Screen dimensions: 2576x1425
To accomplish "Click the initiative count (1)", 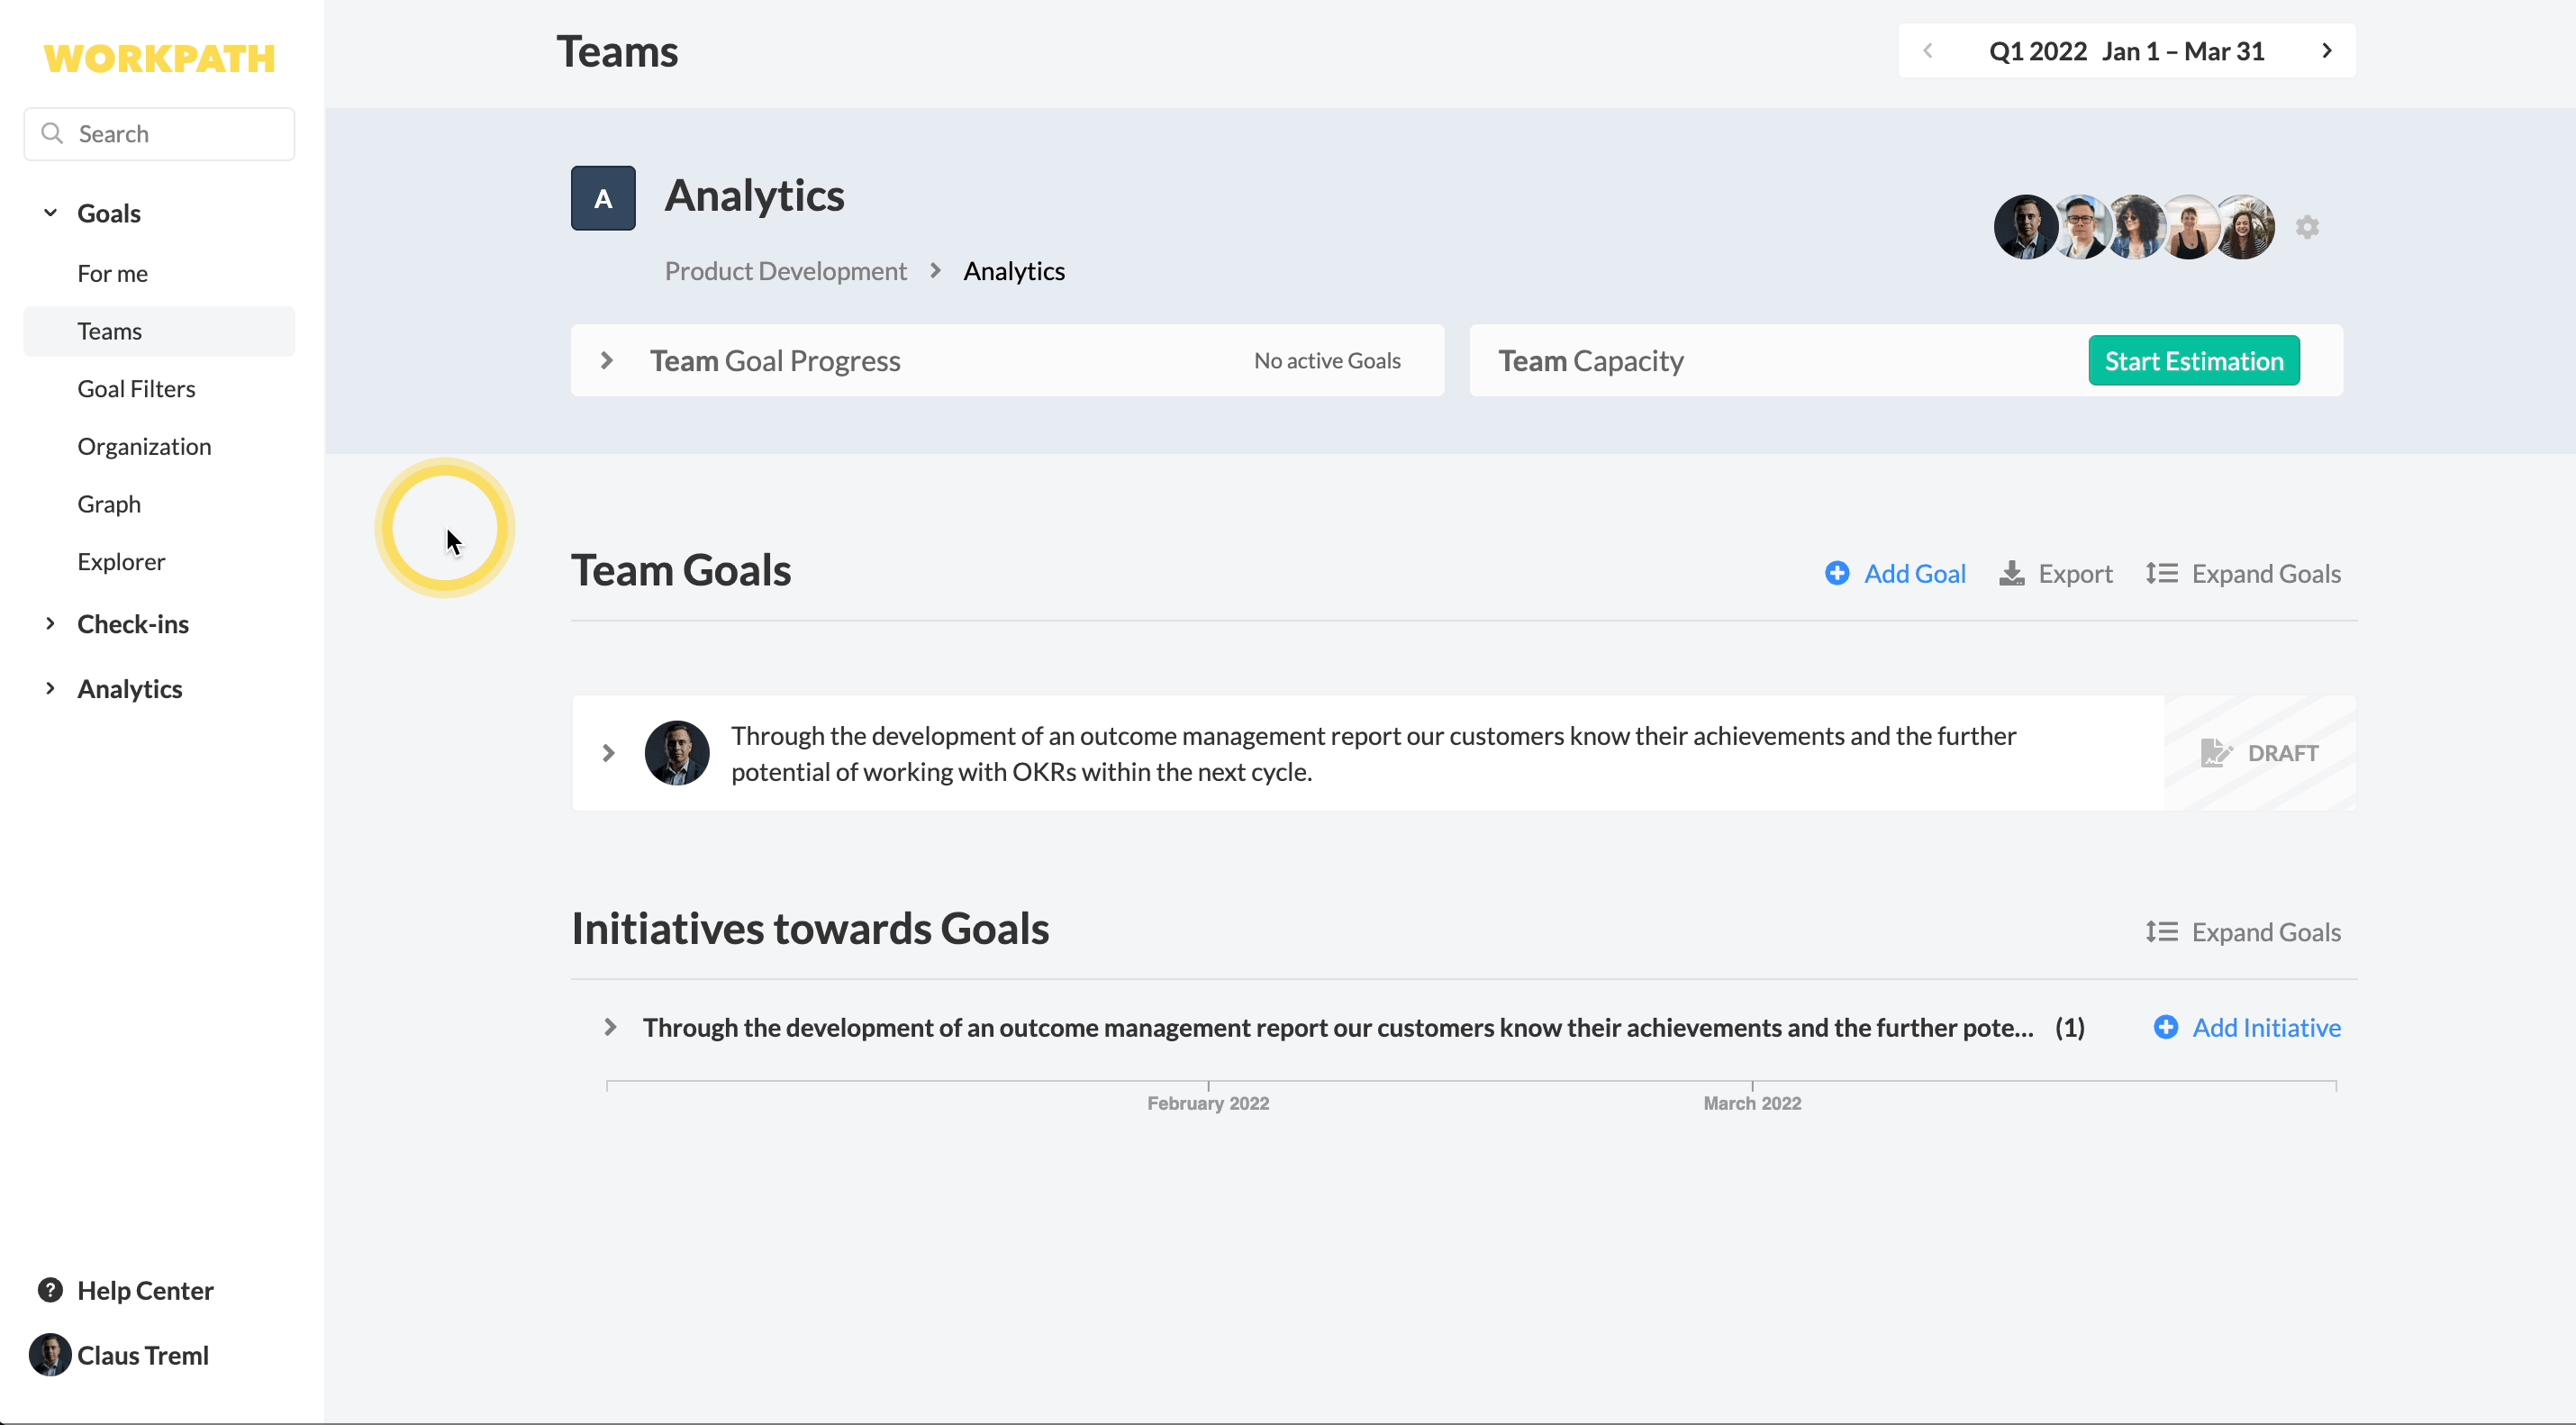I will tap(2070, 1027).
